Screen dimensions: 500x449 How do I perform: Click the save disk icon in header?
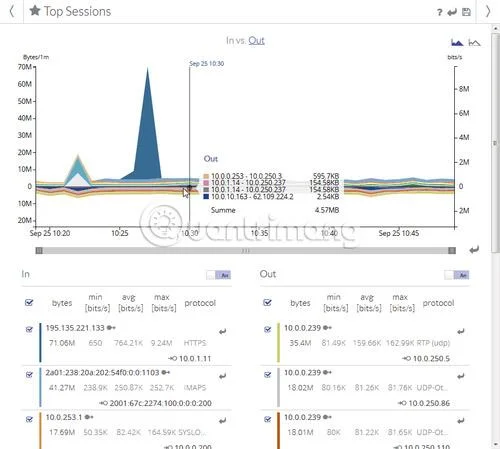point(466,12)
